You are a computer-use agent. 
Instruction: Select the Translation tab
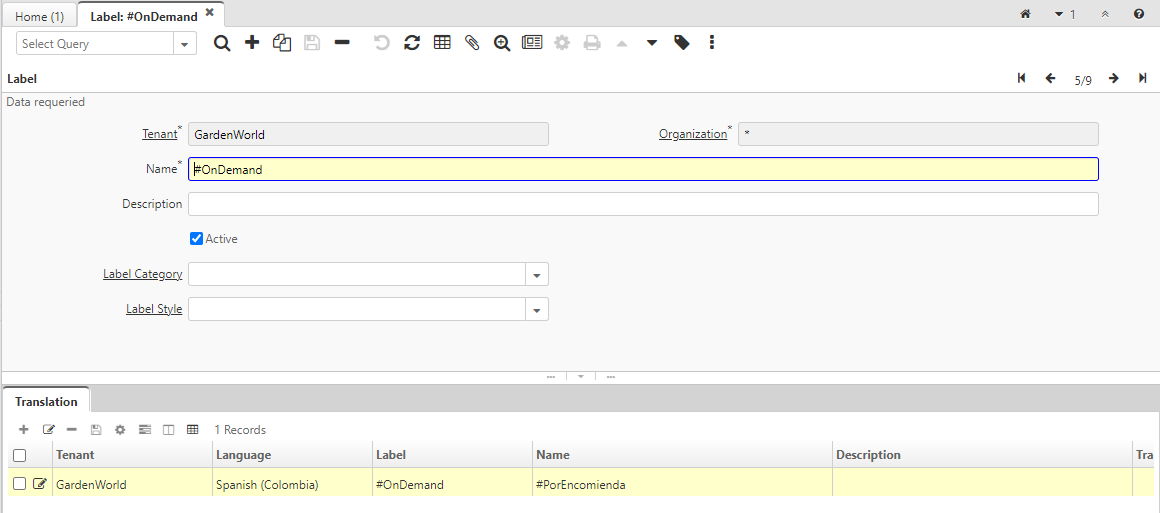click(x=46, y=401)
